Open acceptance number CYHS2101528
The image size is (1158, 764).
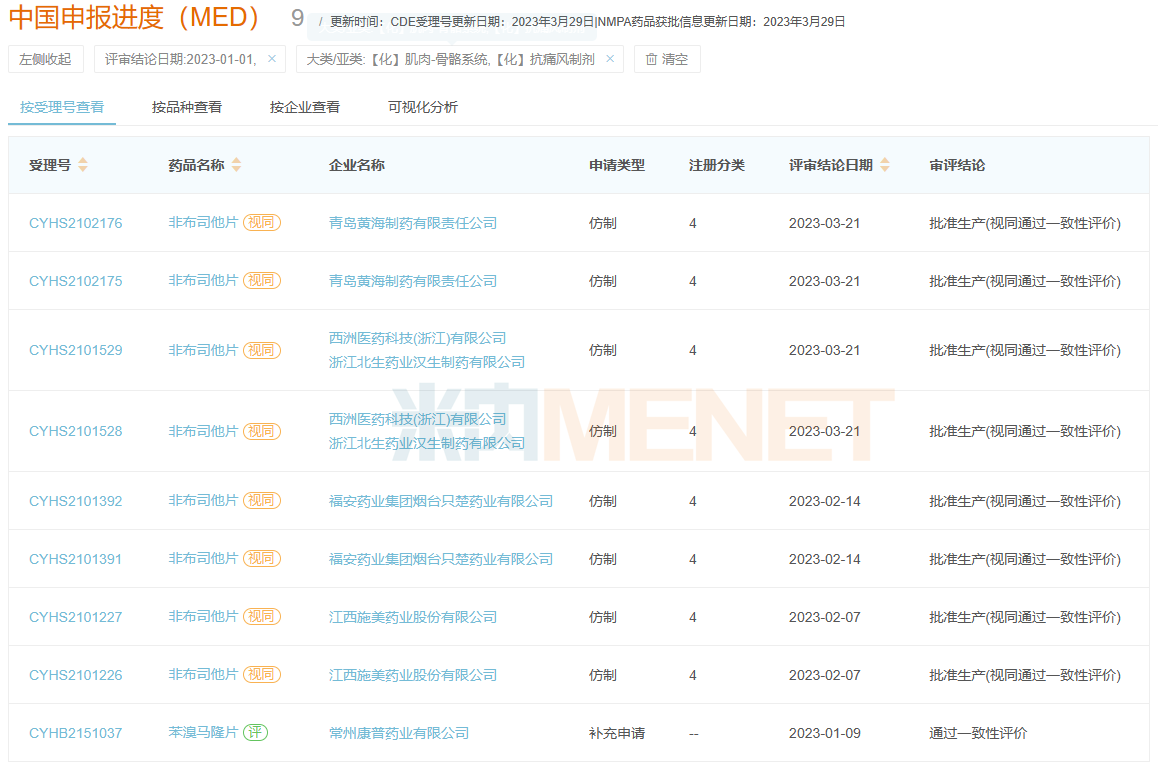pos(75,431)
